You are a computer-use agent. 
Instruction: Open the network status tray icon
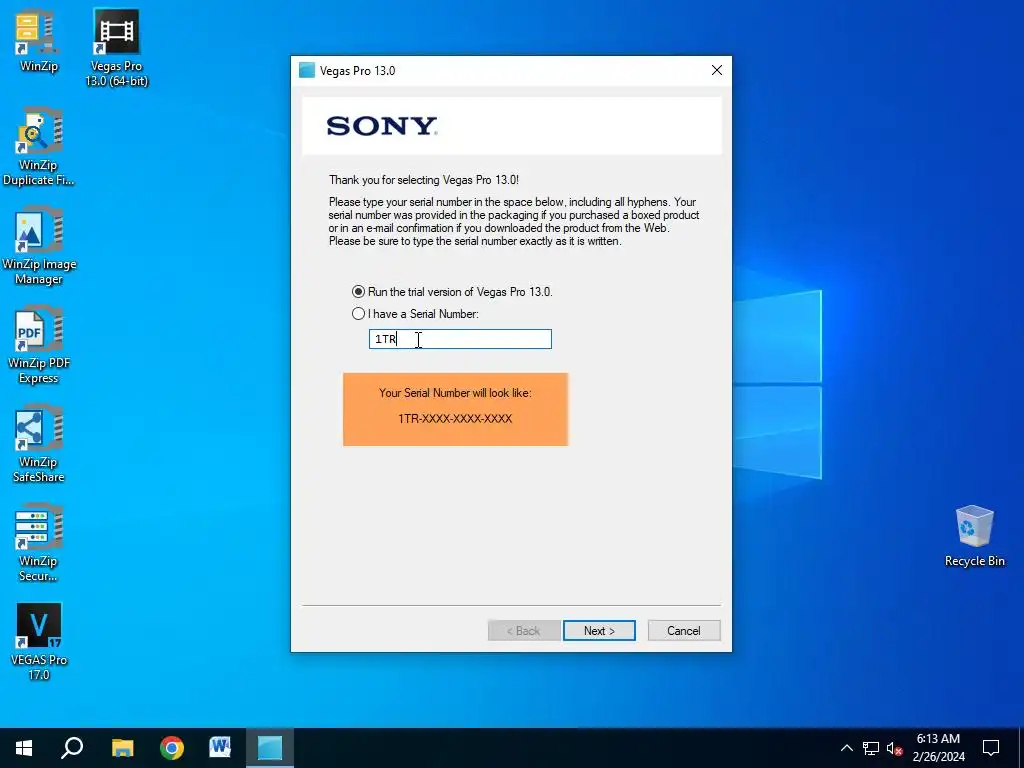[871, 748]
